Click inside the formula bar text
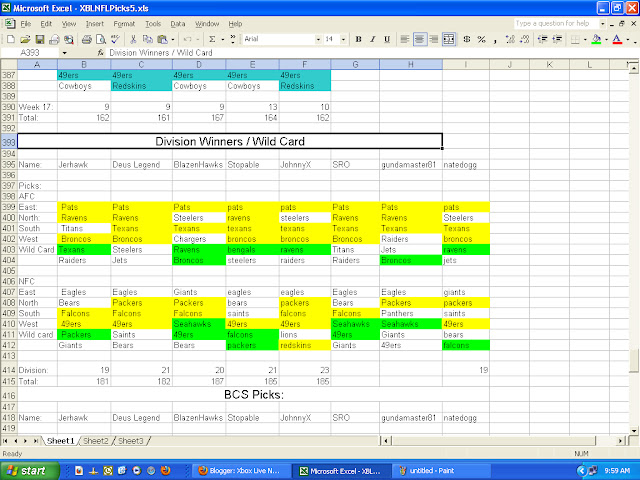The height and width of the screenshot is (480, 640). pyautogui.click(x=161, y=53)
